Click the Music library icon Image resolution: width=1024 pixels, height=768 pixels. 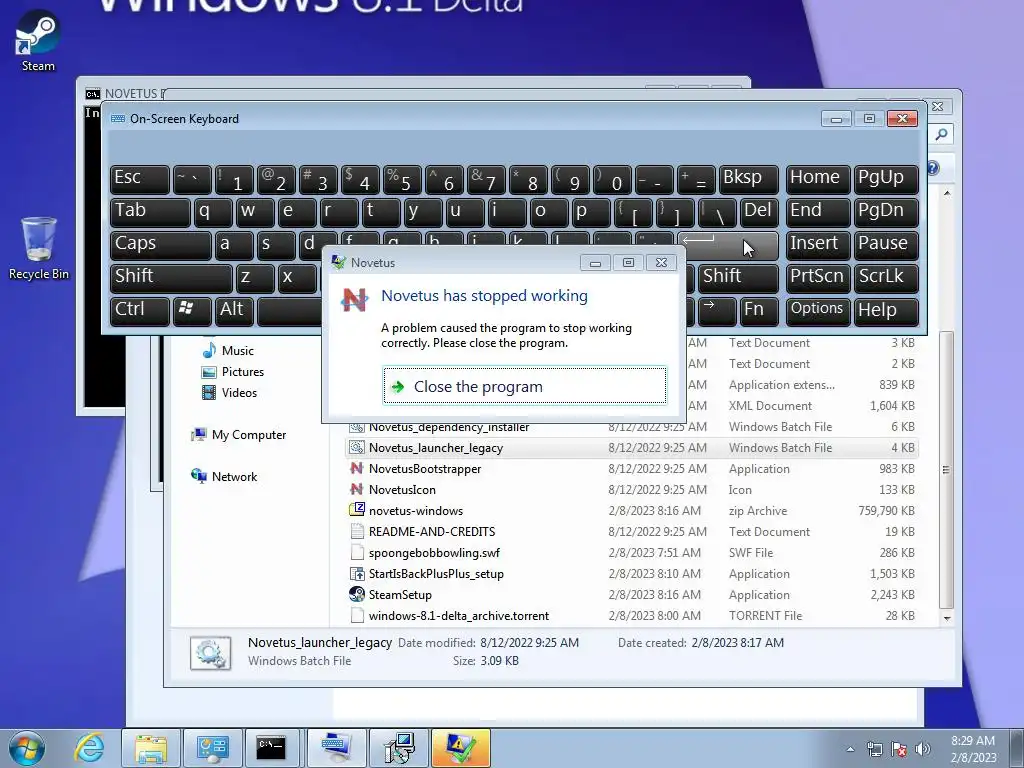pos(209,350)
